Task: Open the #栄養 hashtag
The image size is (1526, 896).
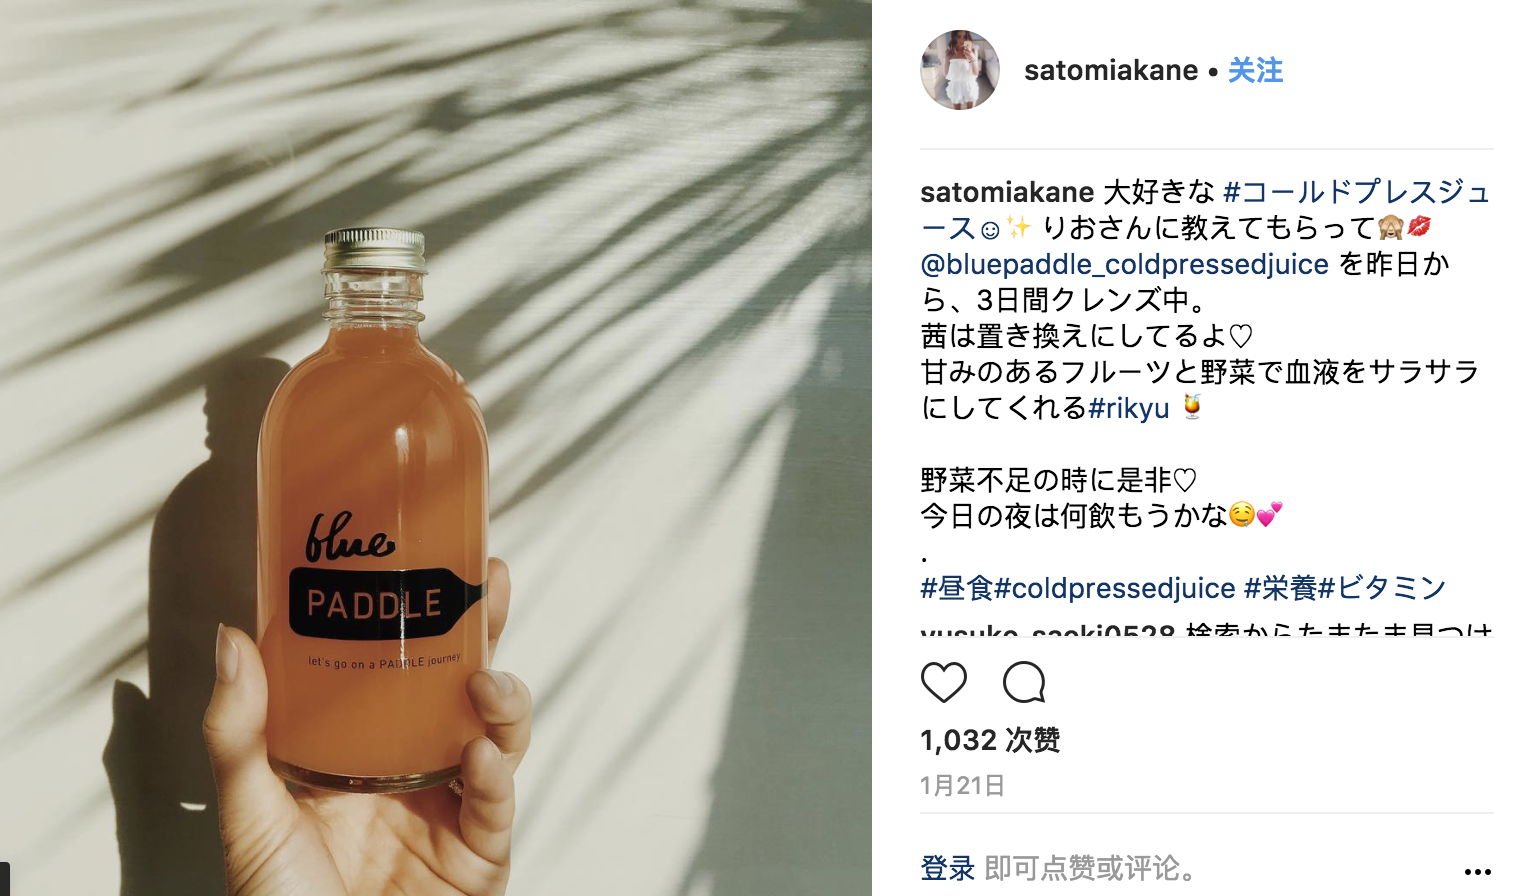Action: click(x=1280, y=588)
